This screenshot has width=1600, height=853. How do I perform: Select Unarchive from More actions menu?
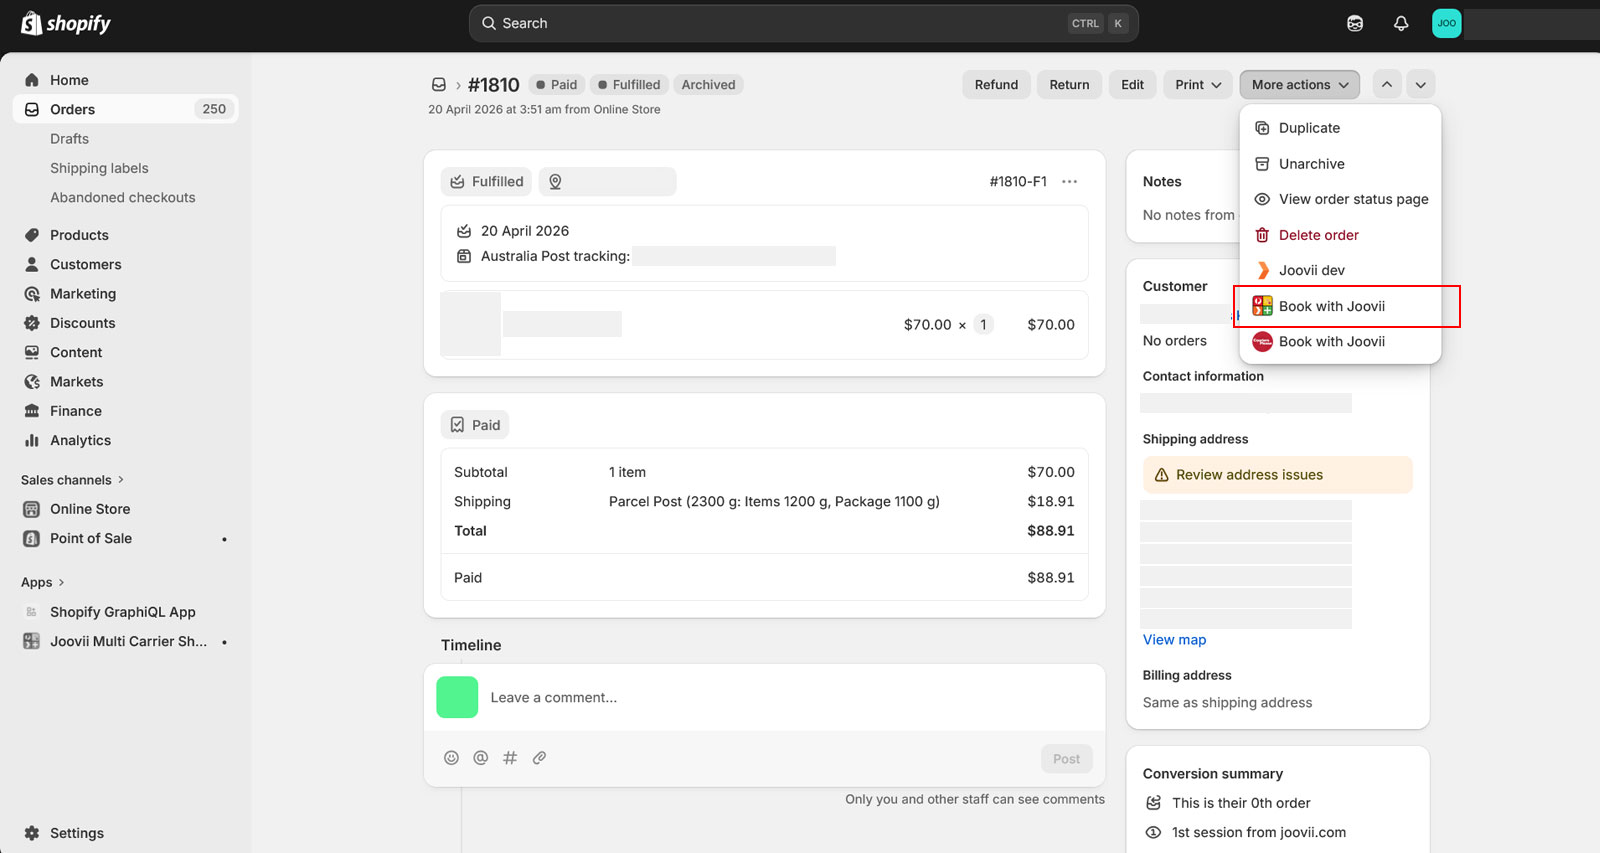(x=1340, y=164)
